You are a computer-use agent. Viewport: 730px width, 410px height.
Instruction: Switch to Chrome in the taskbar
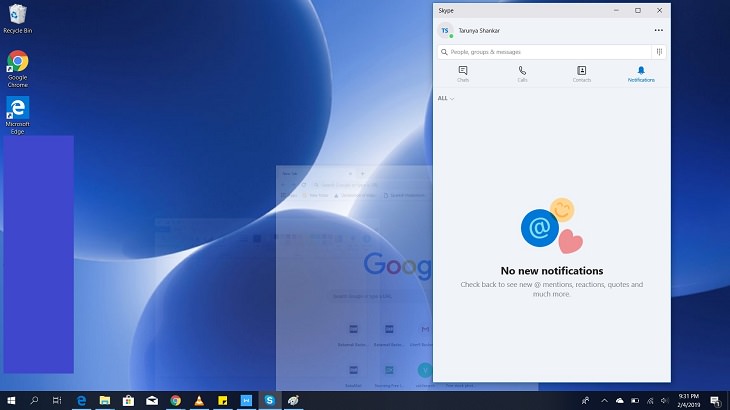tap(176, 400)
